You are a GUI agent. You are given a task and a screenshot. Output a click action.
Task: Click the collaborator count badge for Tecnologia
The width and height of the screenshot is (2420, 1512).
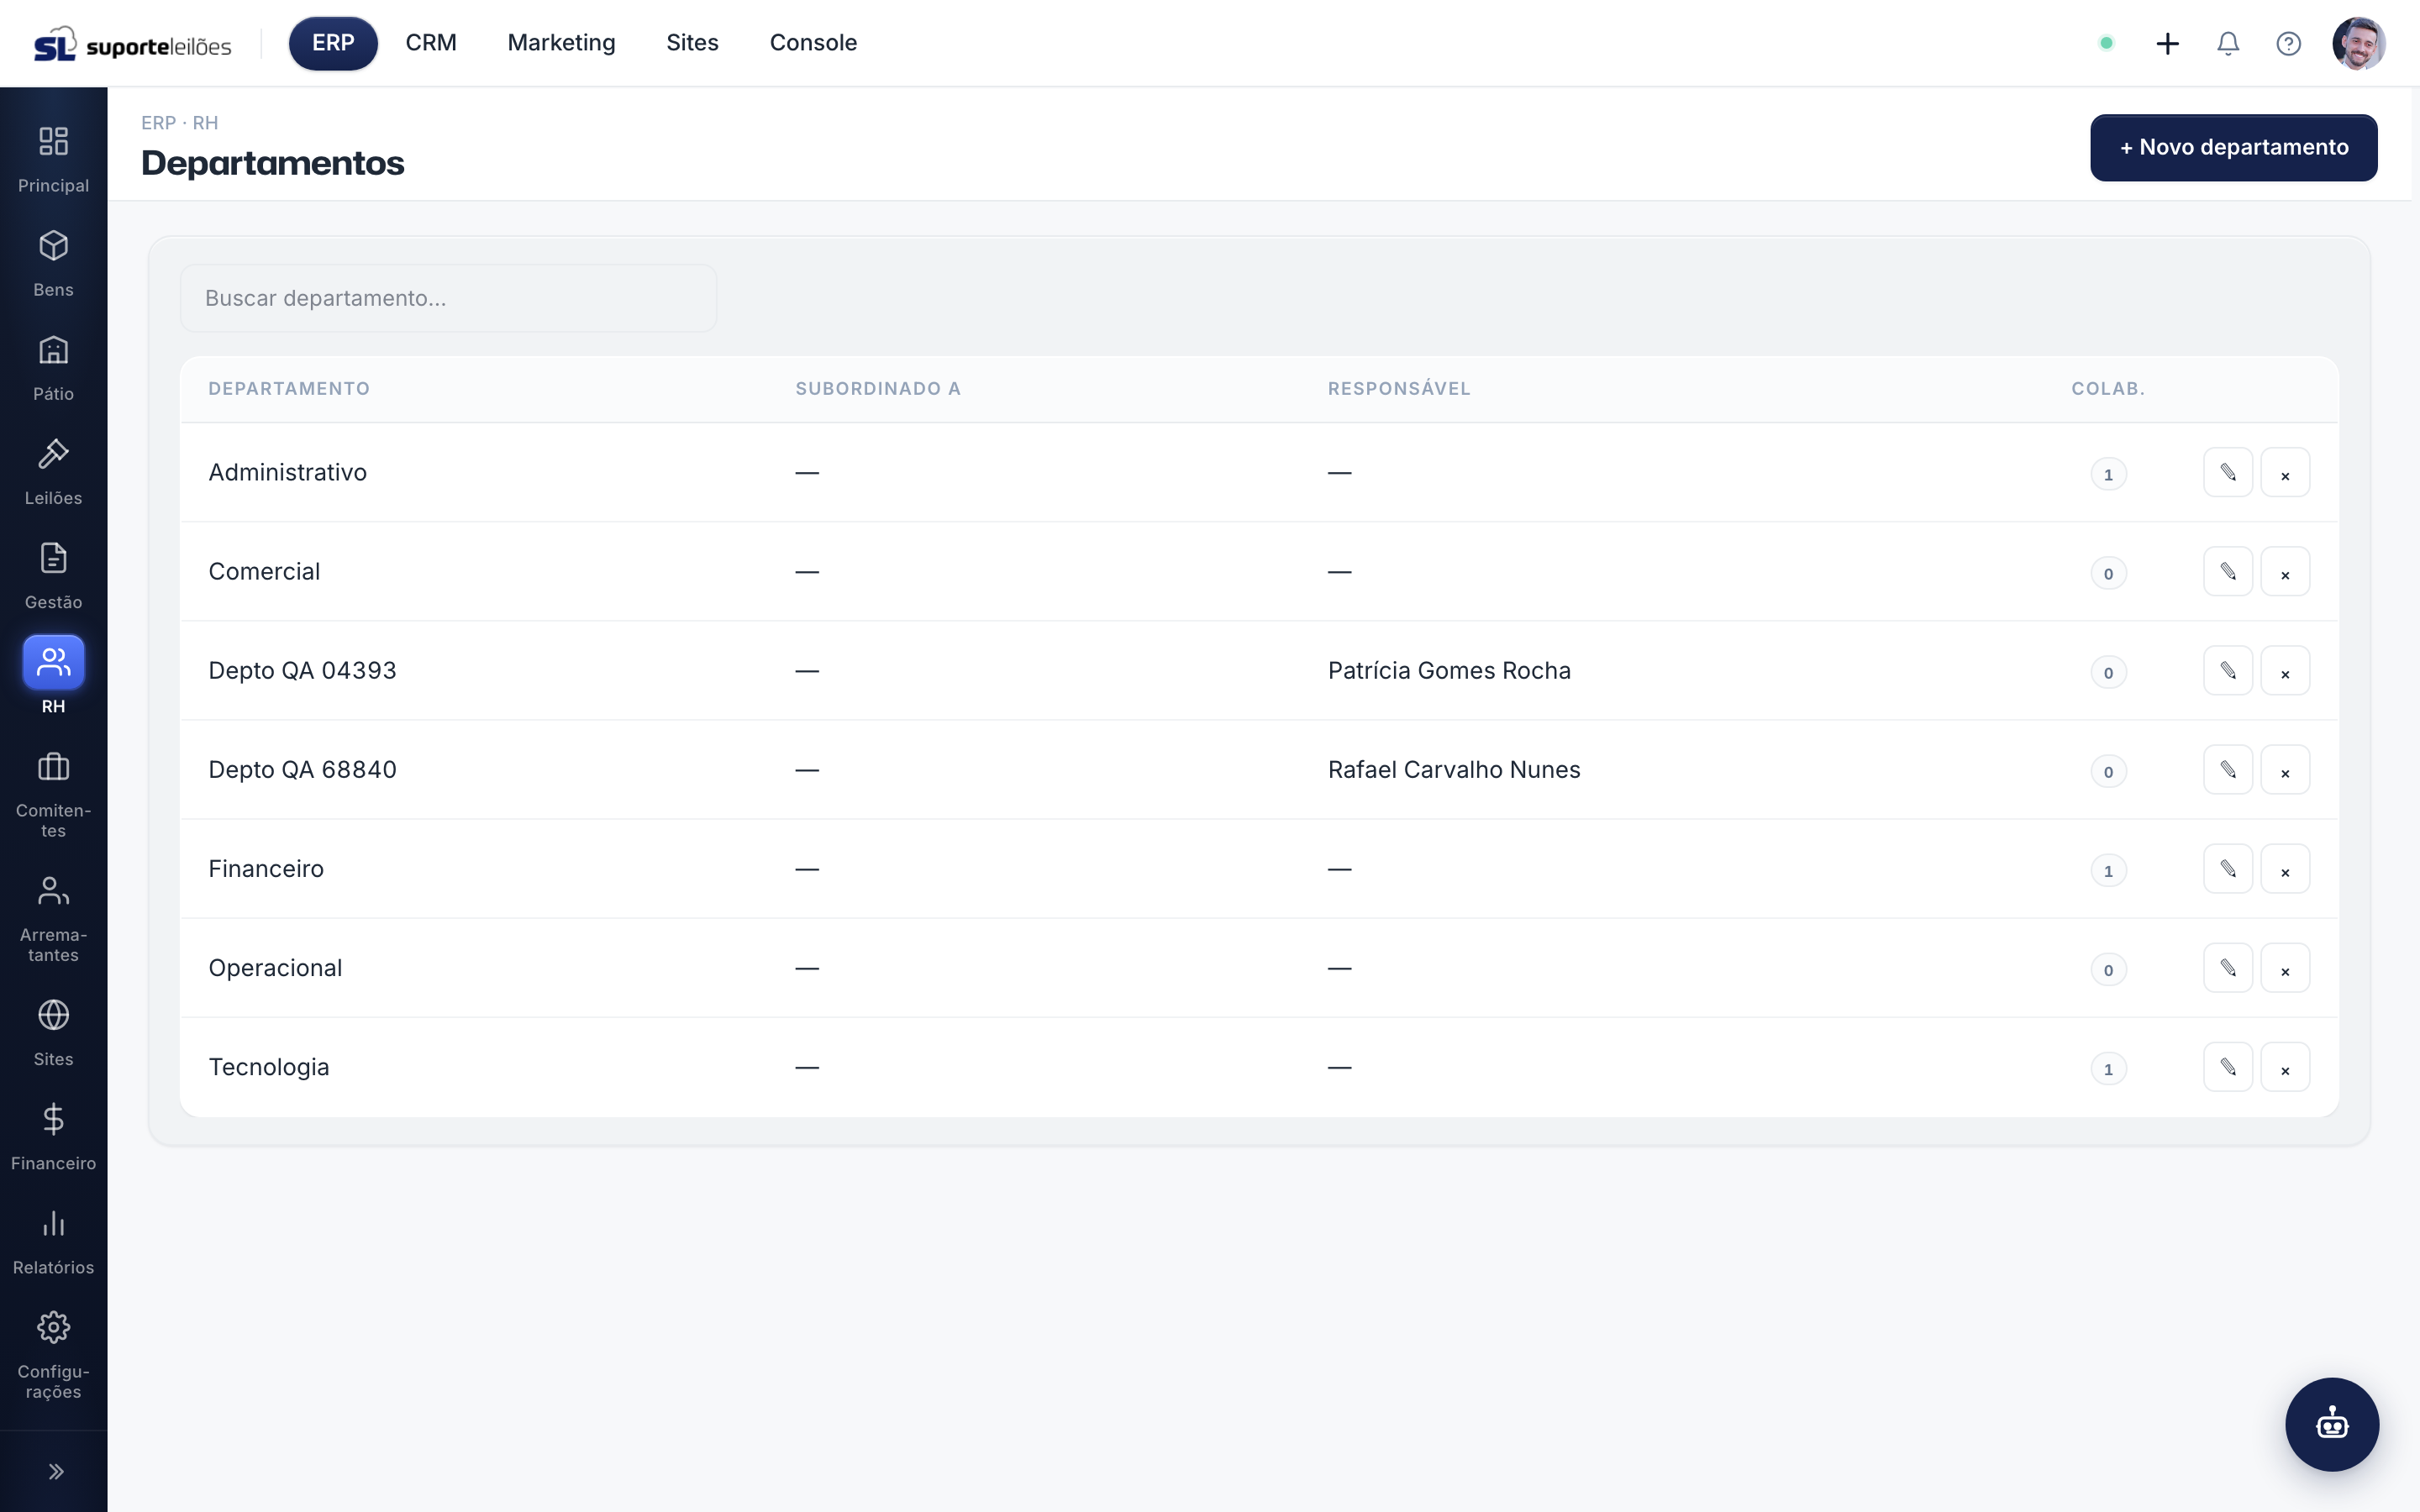(x=2107, y=1068)
